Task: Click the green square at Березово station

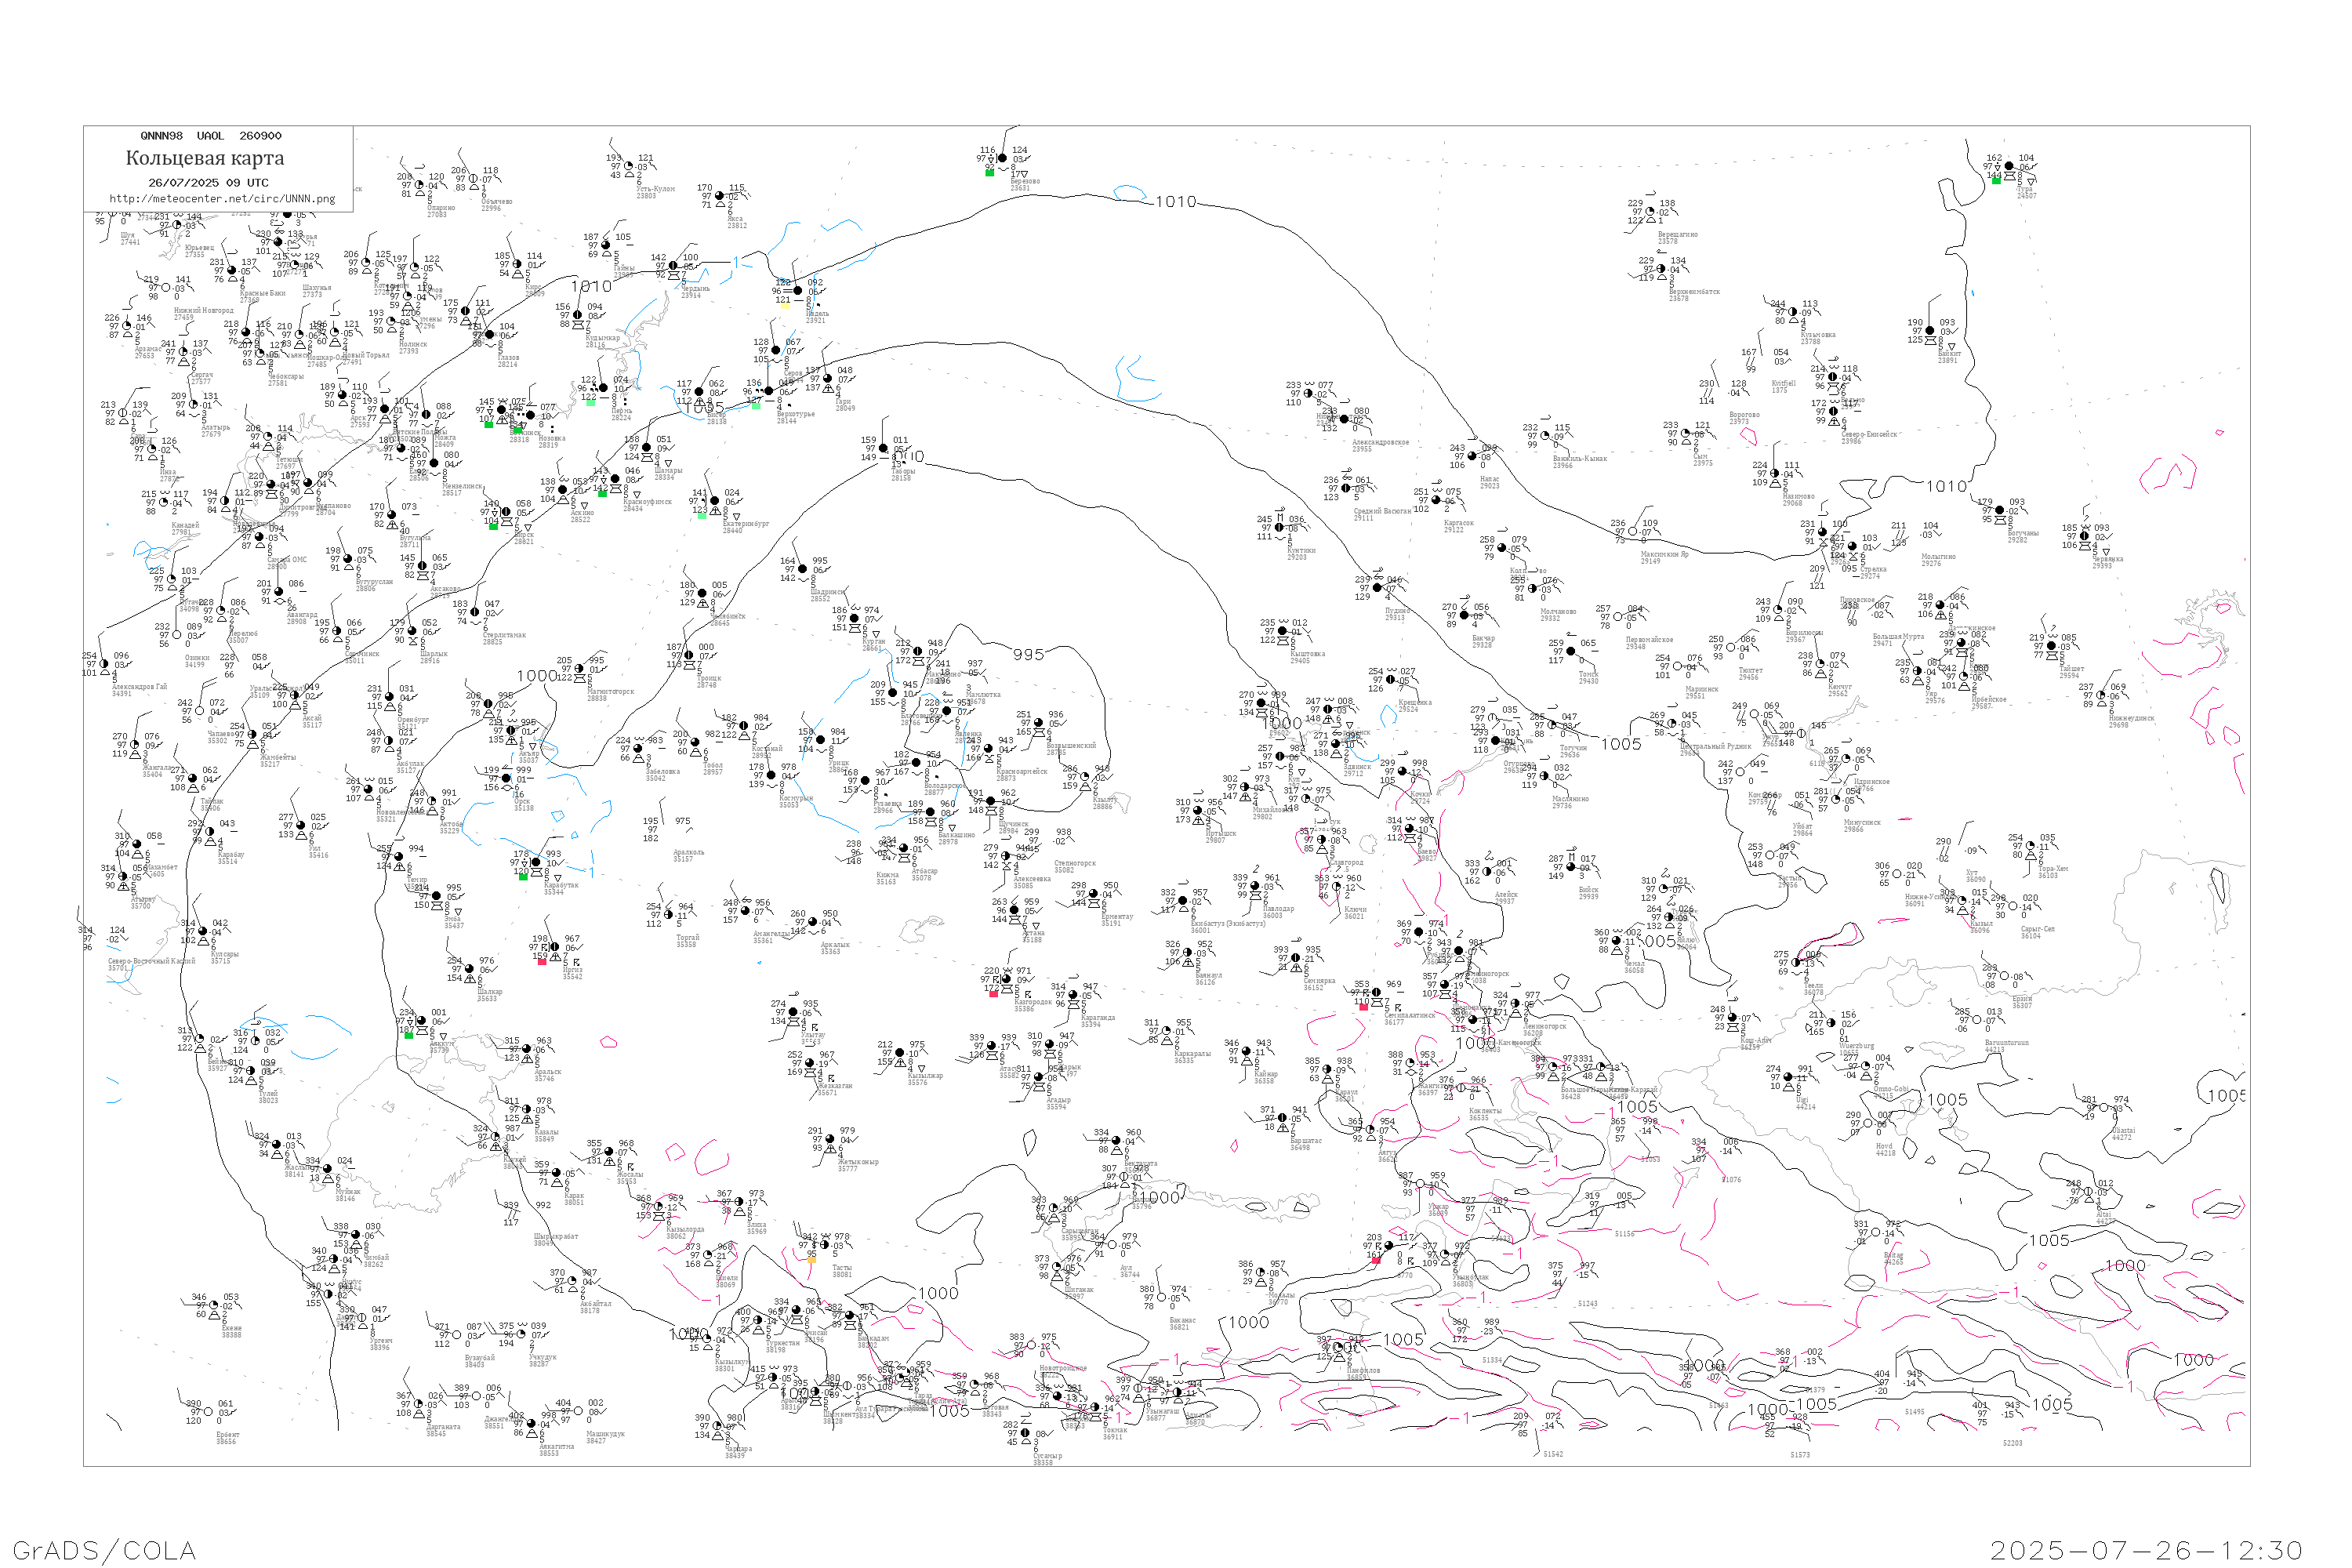Action: pos(989,173)
